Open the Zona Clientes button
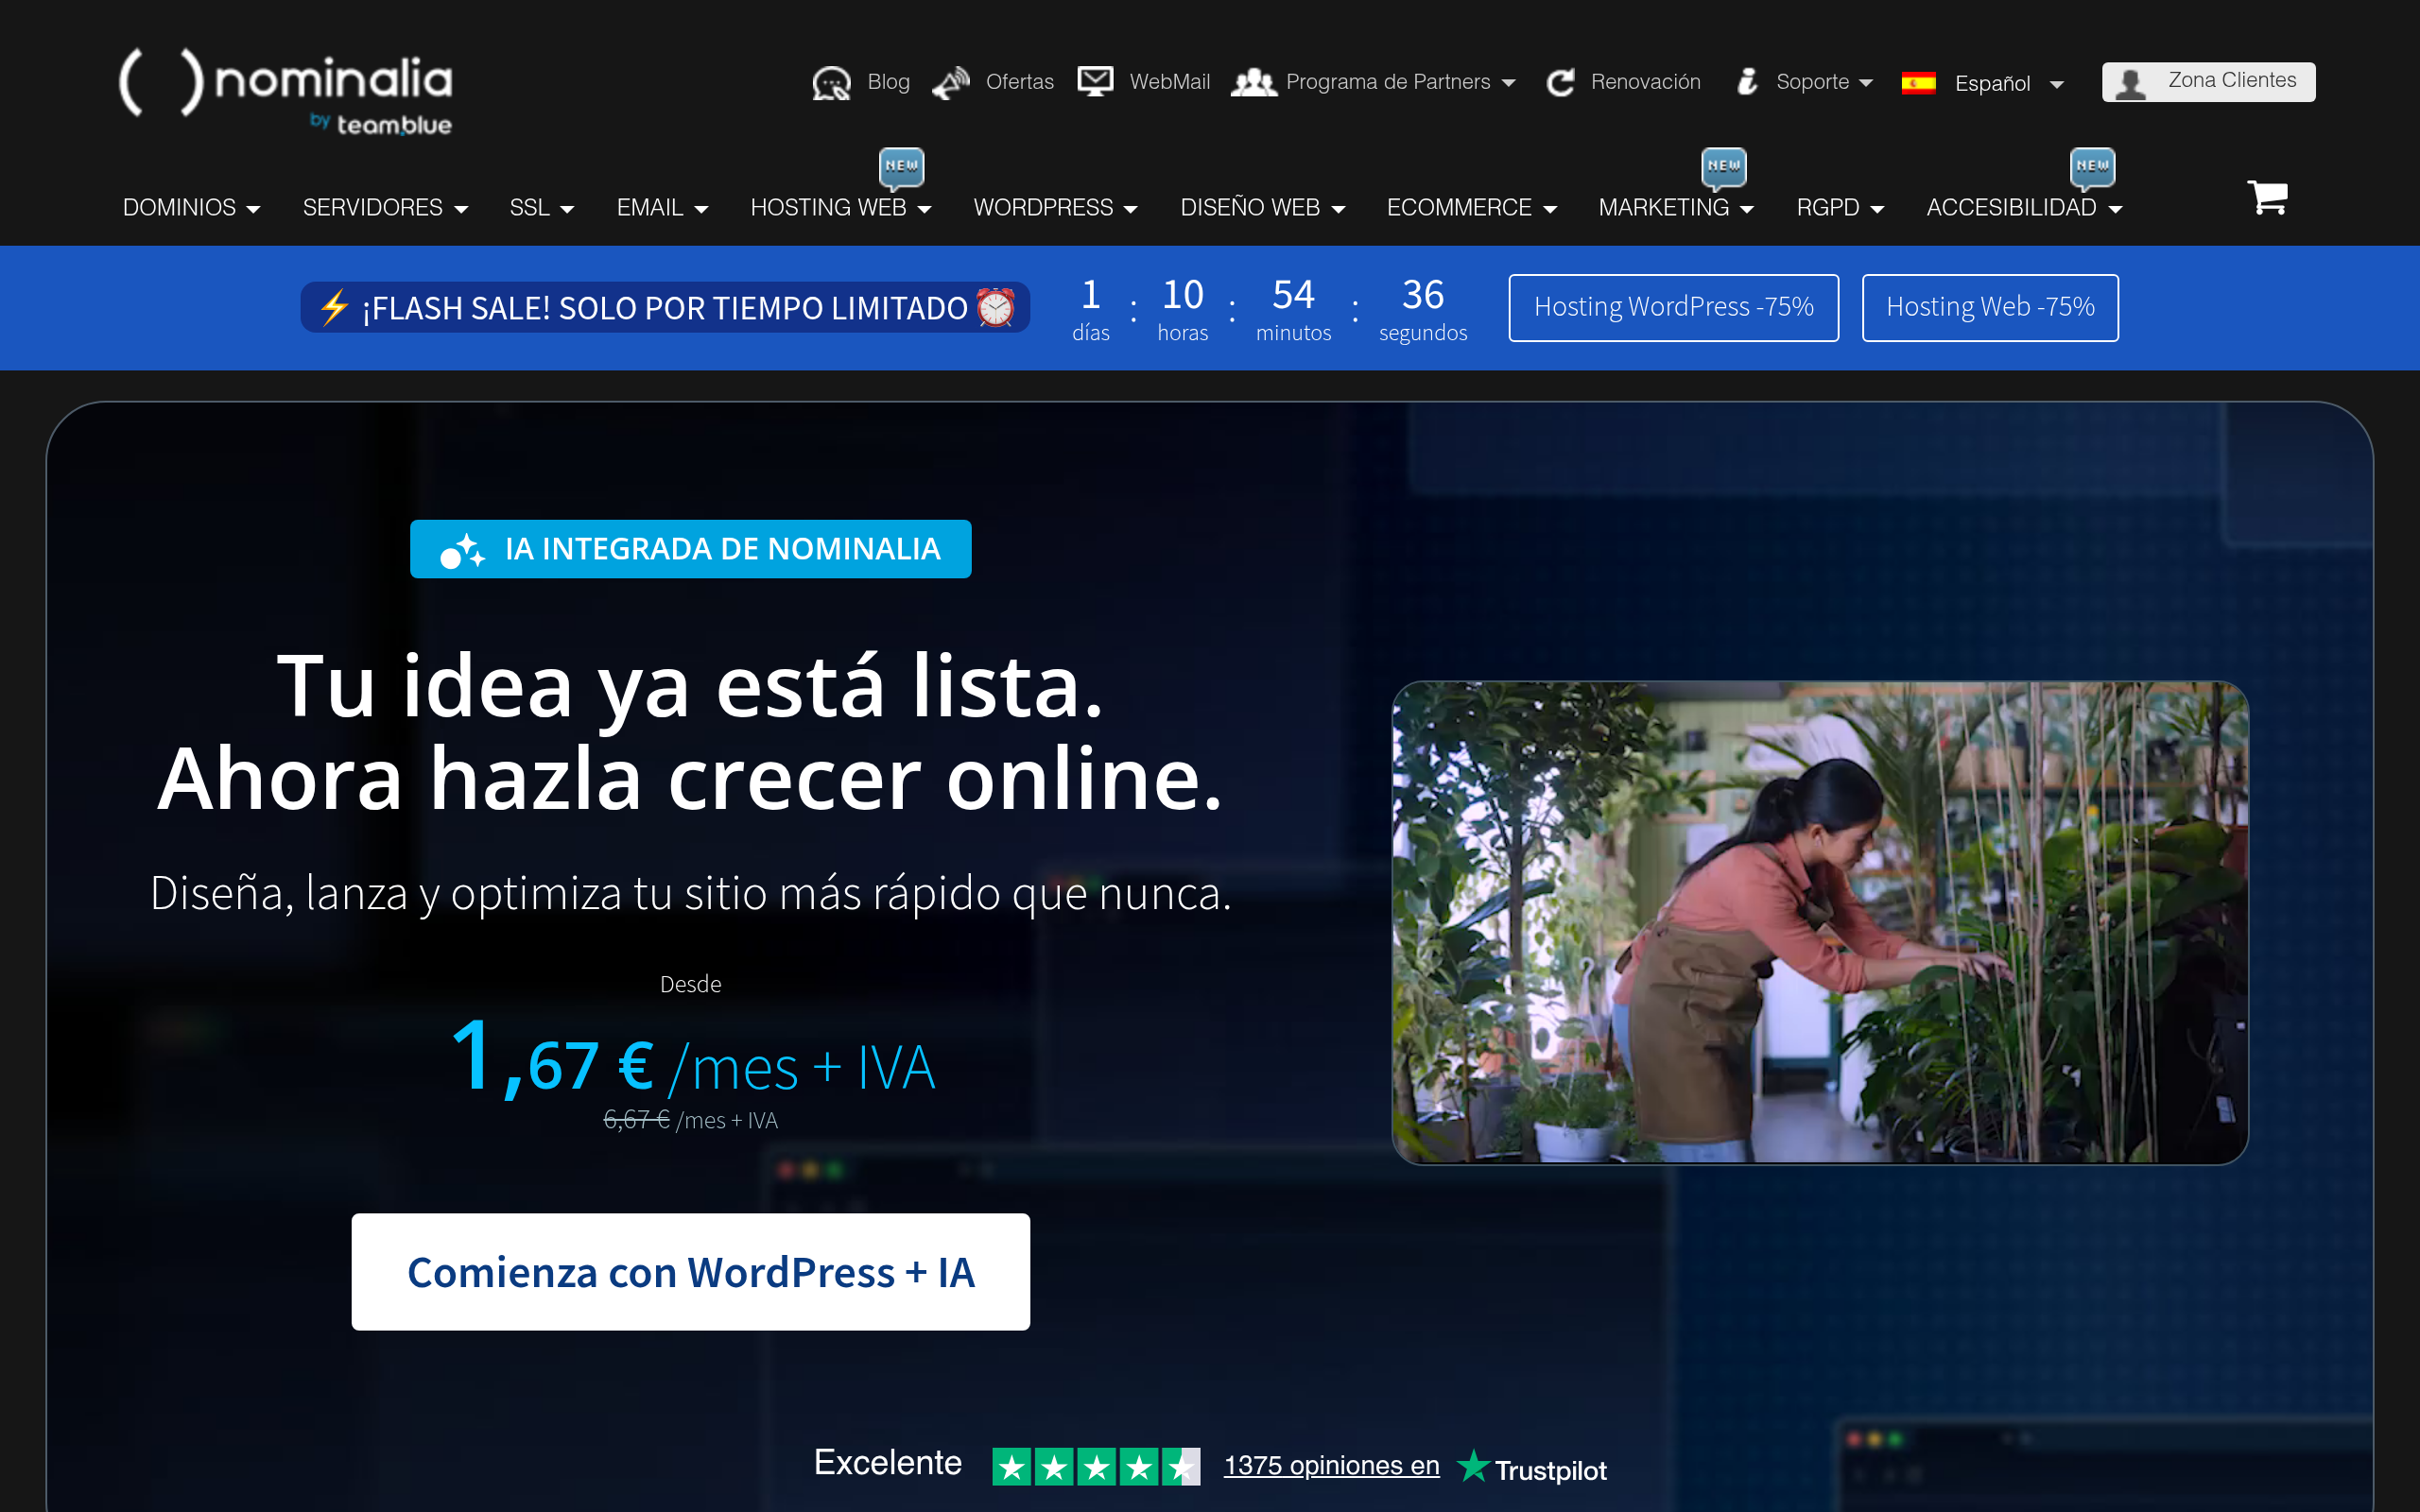 click(x=2208, y=82)
